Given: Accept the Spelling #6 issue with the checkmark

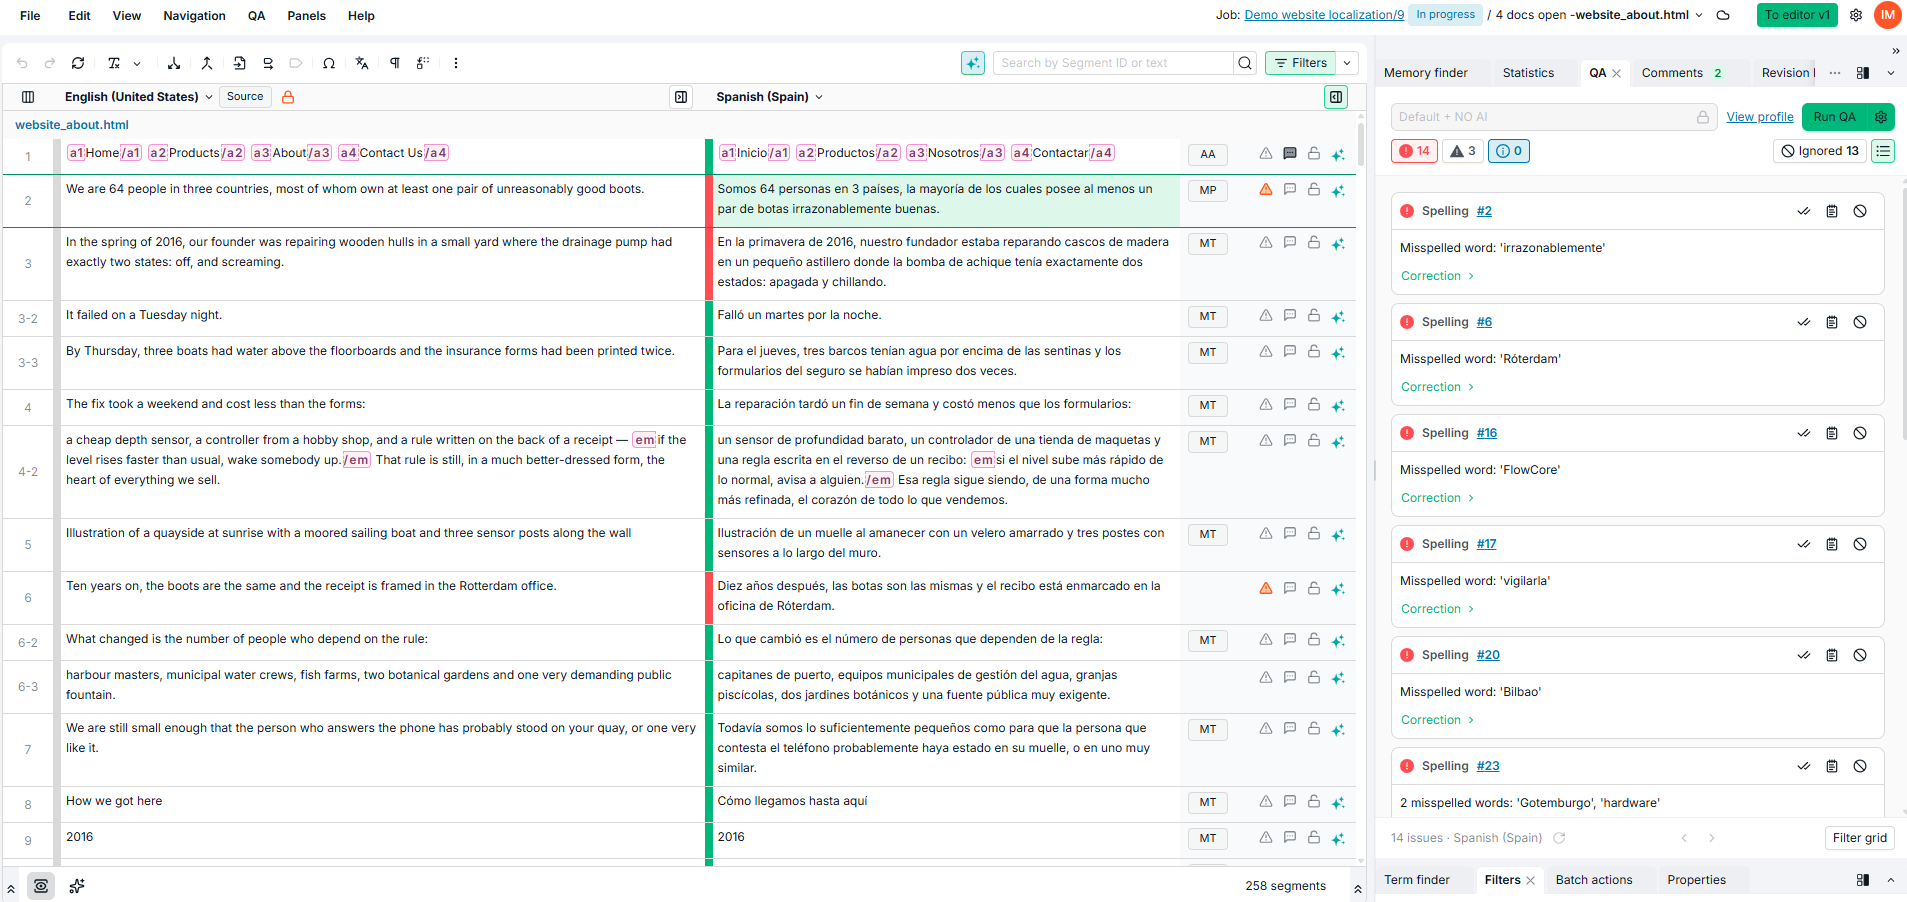Looking at the screenshot, I should point(1804,322).
